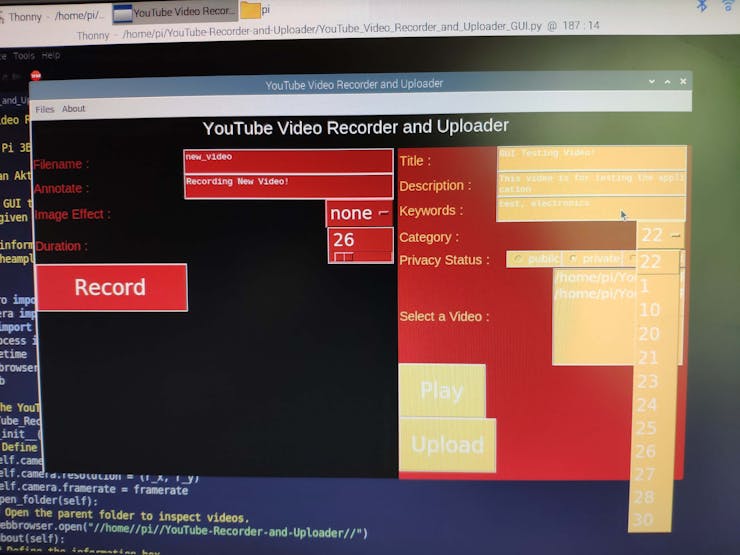Screen dimensions: 740x555
Task: Choose category 26 from the list
Action: coord(652,451)
